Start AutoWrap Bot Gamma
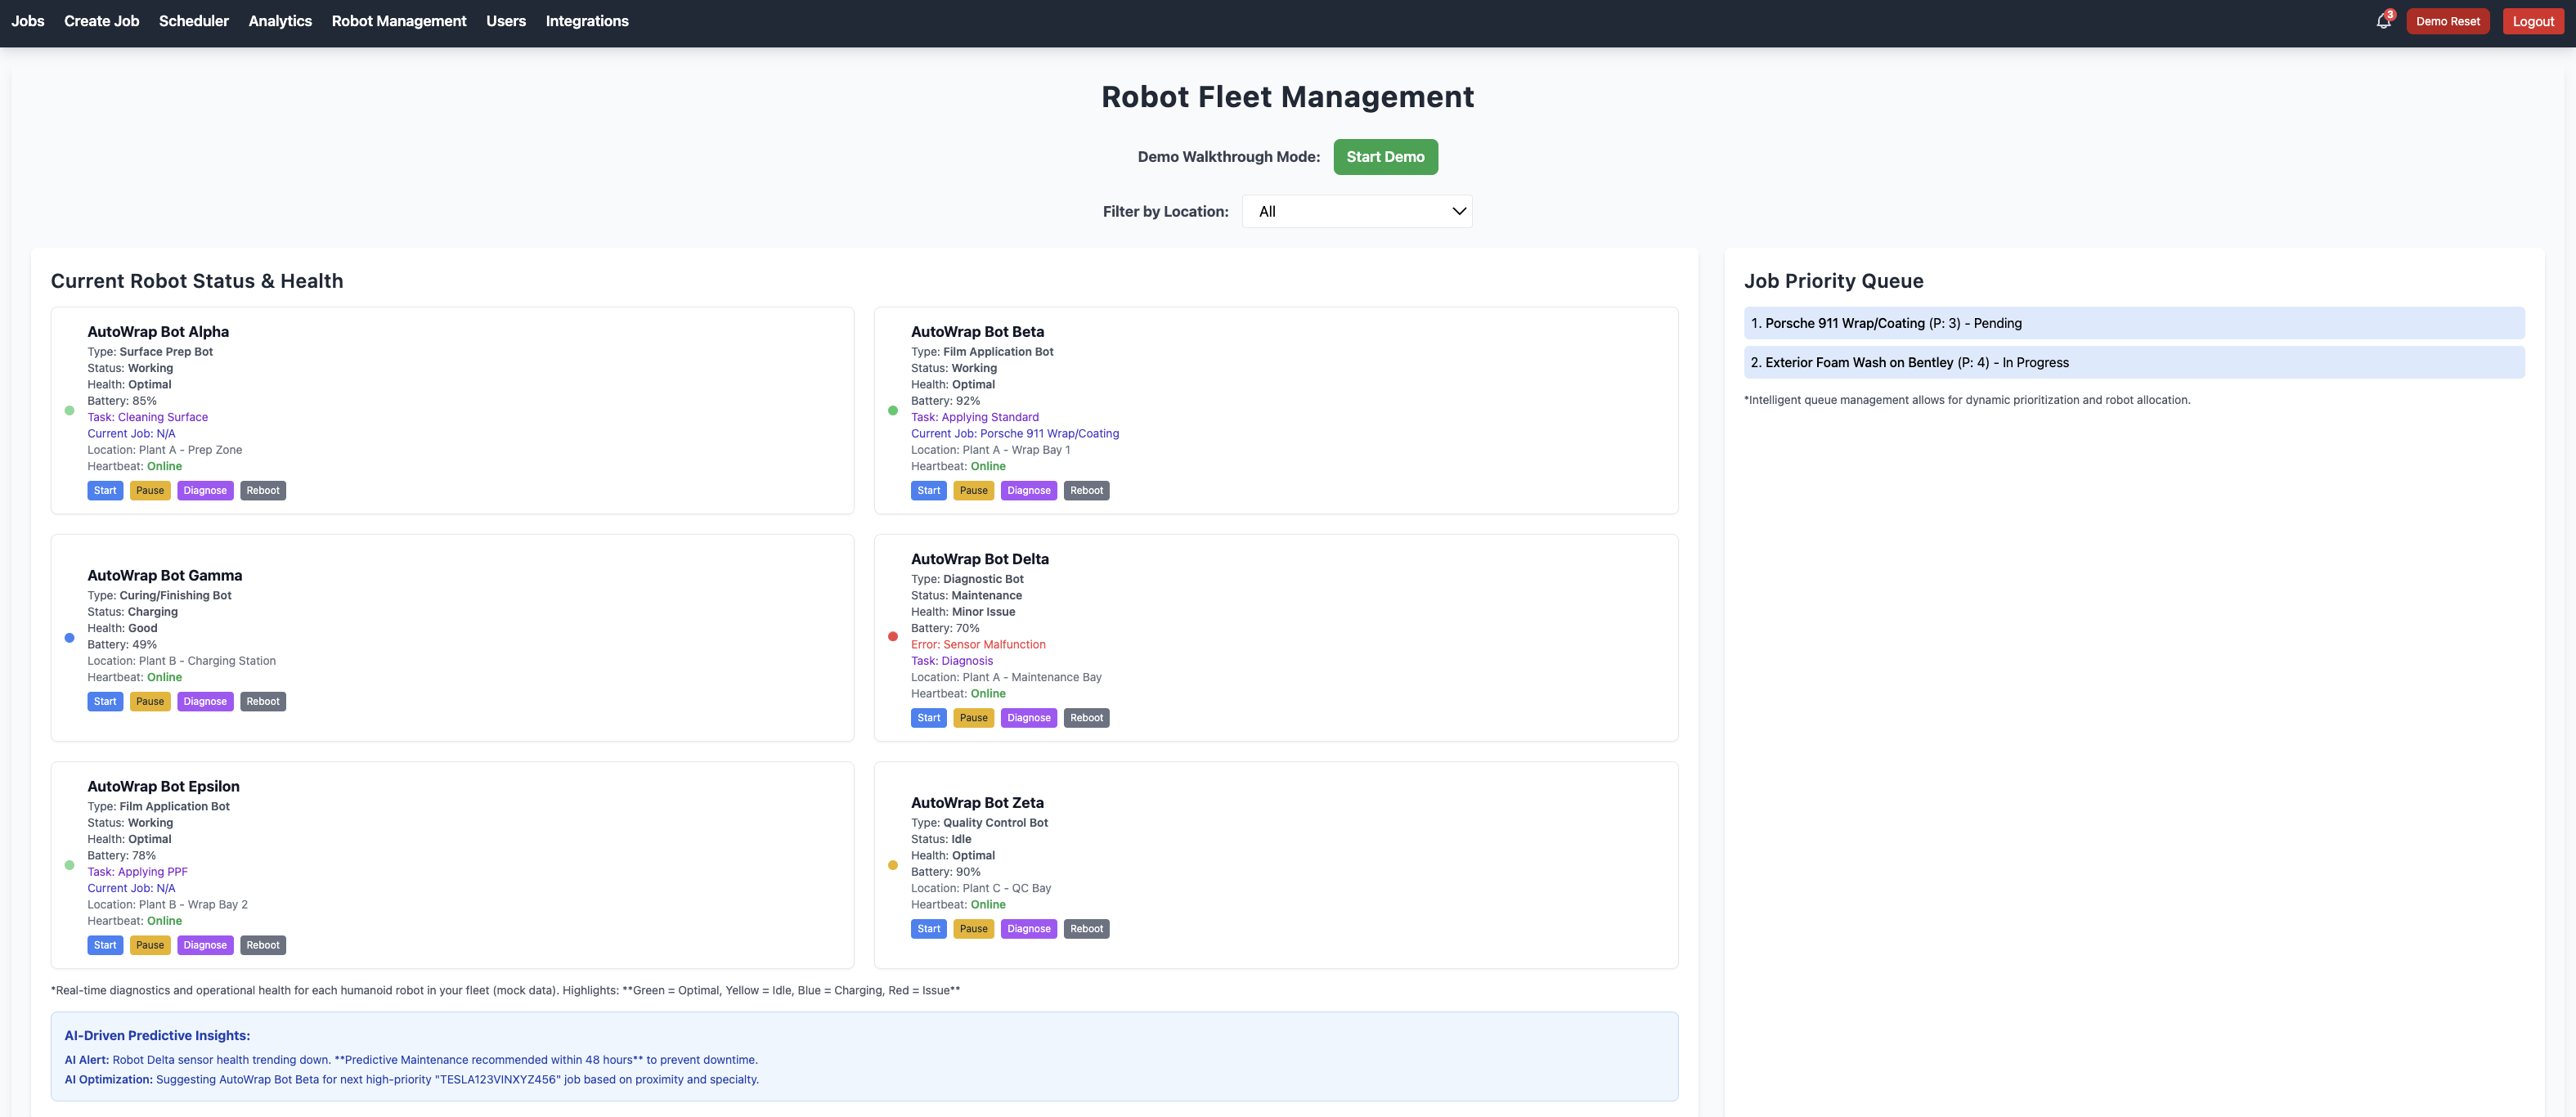Viewport: 2576px width, 1117px height. (105, 702)
